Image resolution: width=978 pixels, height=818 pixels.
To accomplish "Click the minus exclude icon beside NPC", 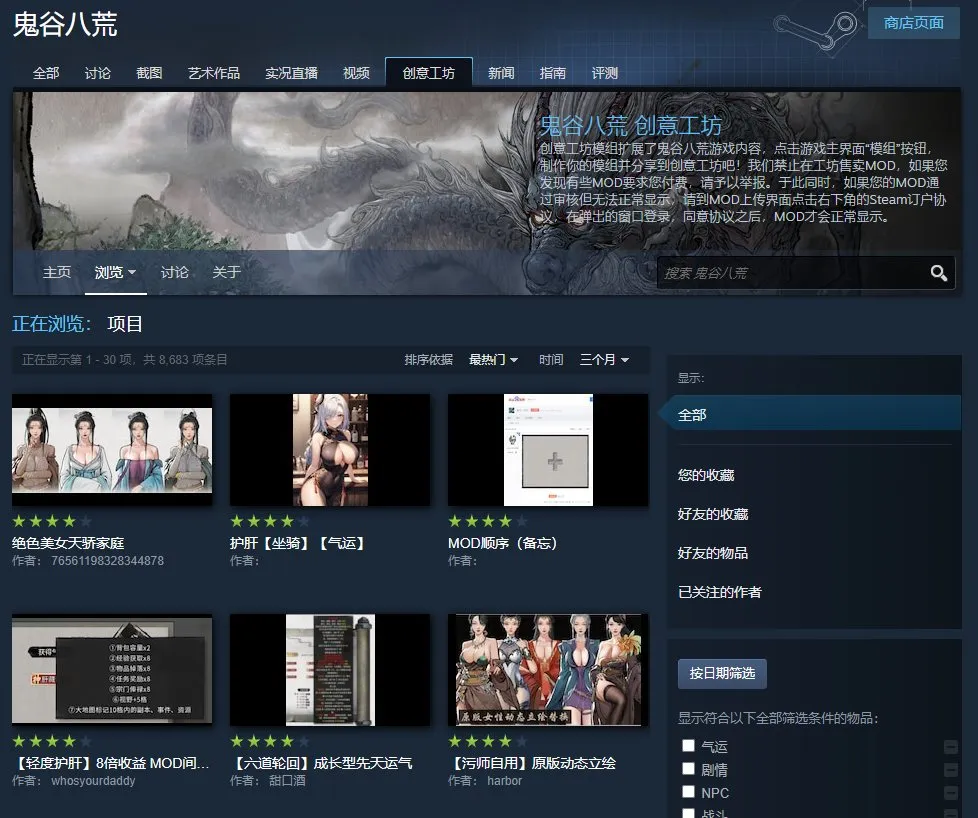I will click(x=951, y=792).
